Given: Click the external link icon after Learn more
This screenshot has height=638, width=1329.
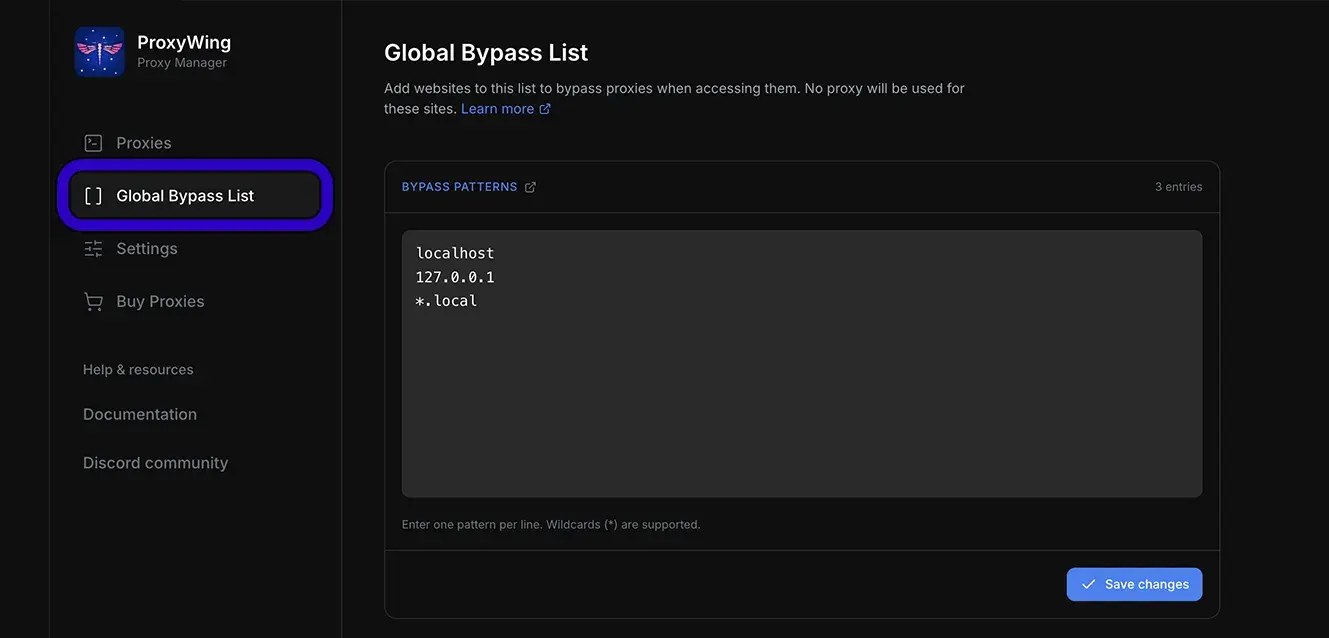Looking at the screenshot, I should pyautogui.click(x=543, y=106).
